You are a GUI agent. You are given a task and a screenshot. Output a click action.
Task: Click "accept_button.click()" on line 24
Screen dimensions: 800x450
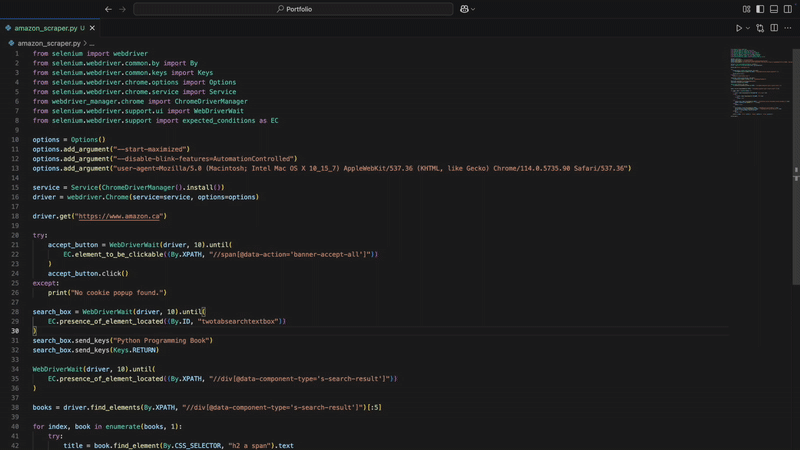[x=88, y=273]
